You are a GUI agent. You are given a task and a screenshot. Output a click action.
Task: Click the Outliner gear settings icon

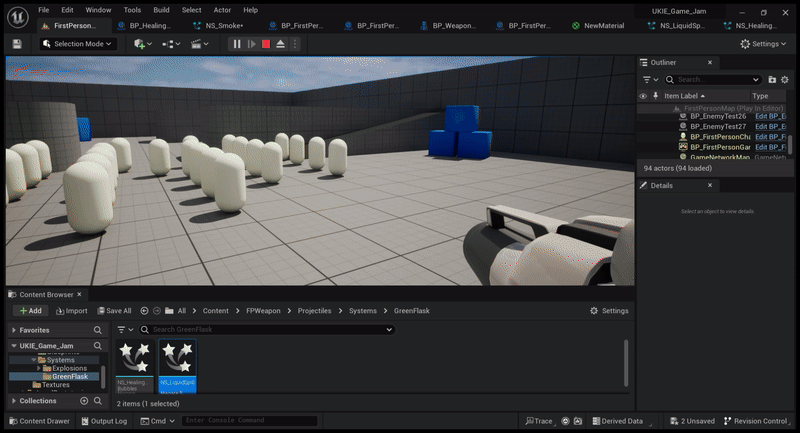pos(784,79)
